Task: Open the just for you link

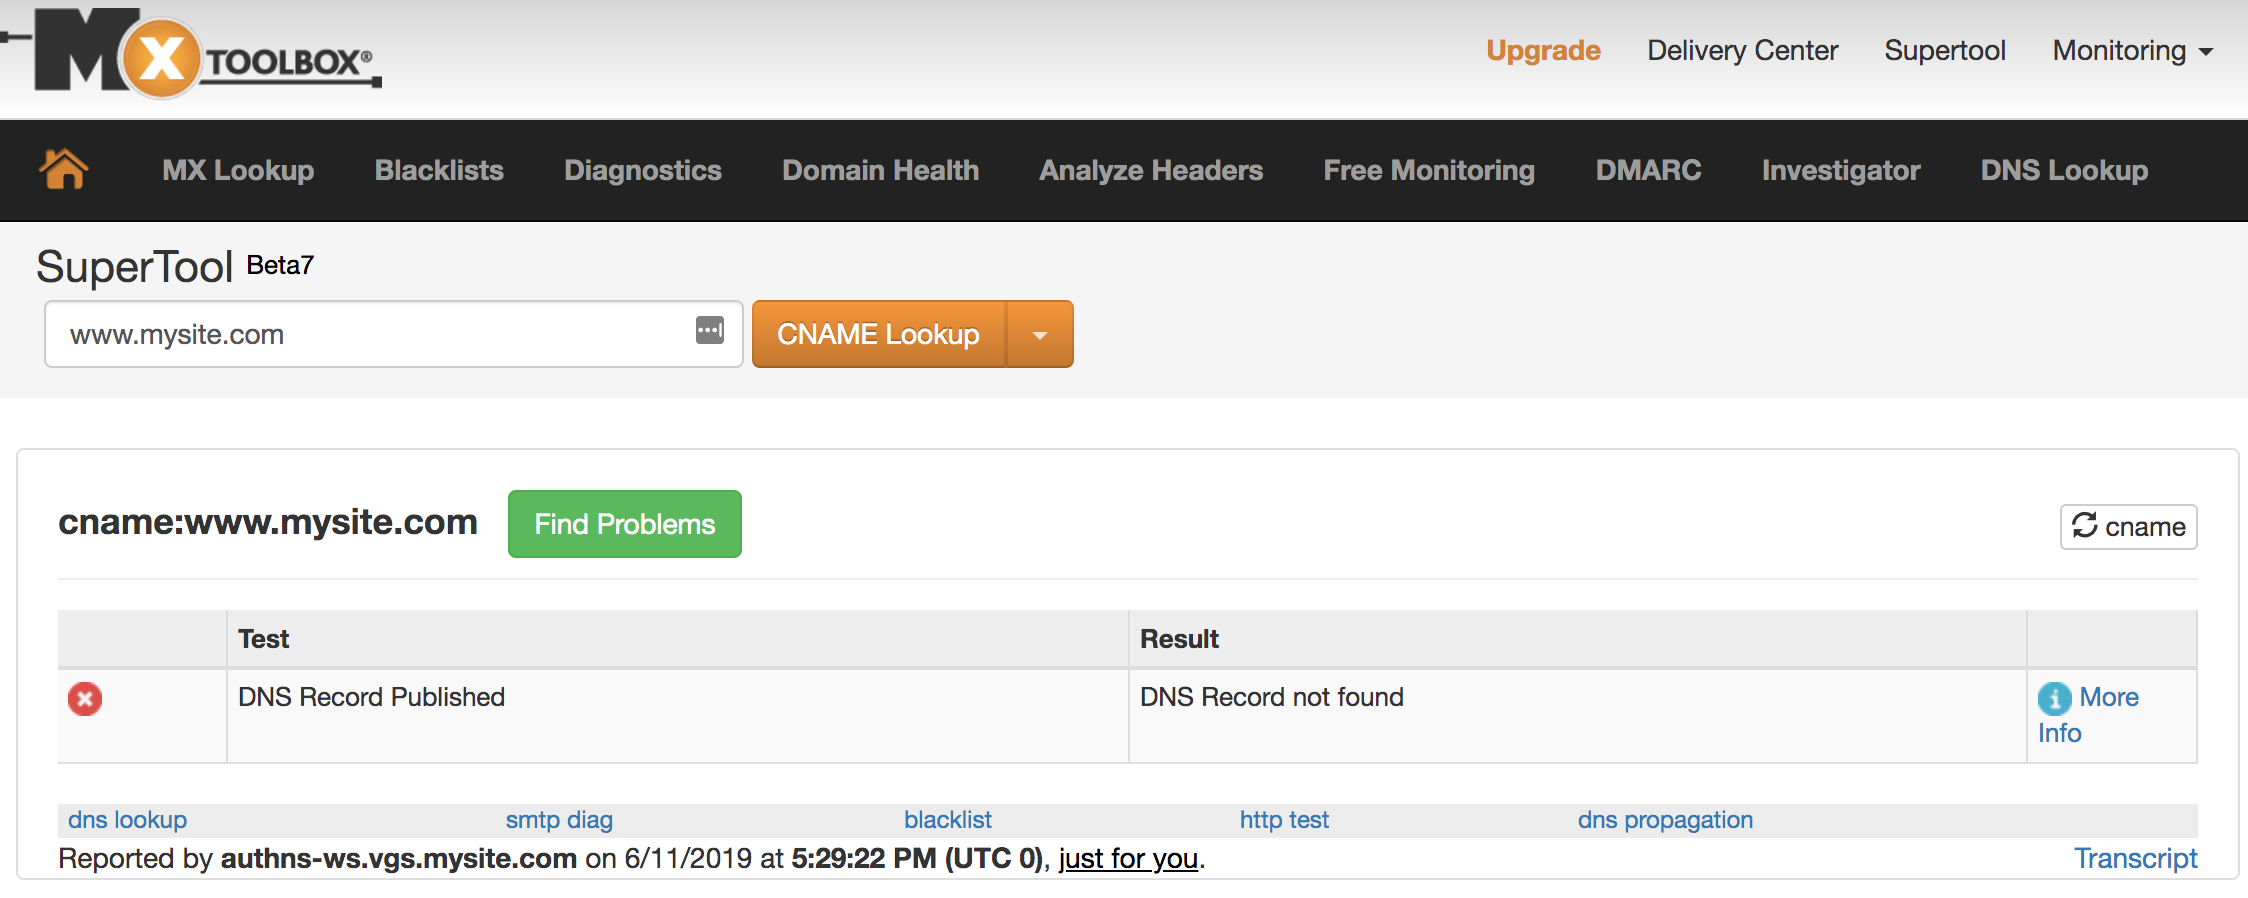Action: pyautogui.click(x=1128, y=858)
